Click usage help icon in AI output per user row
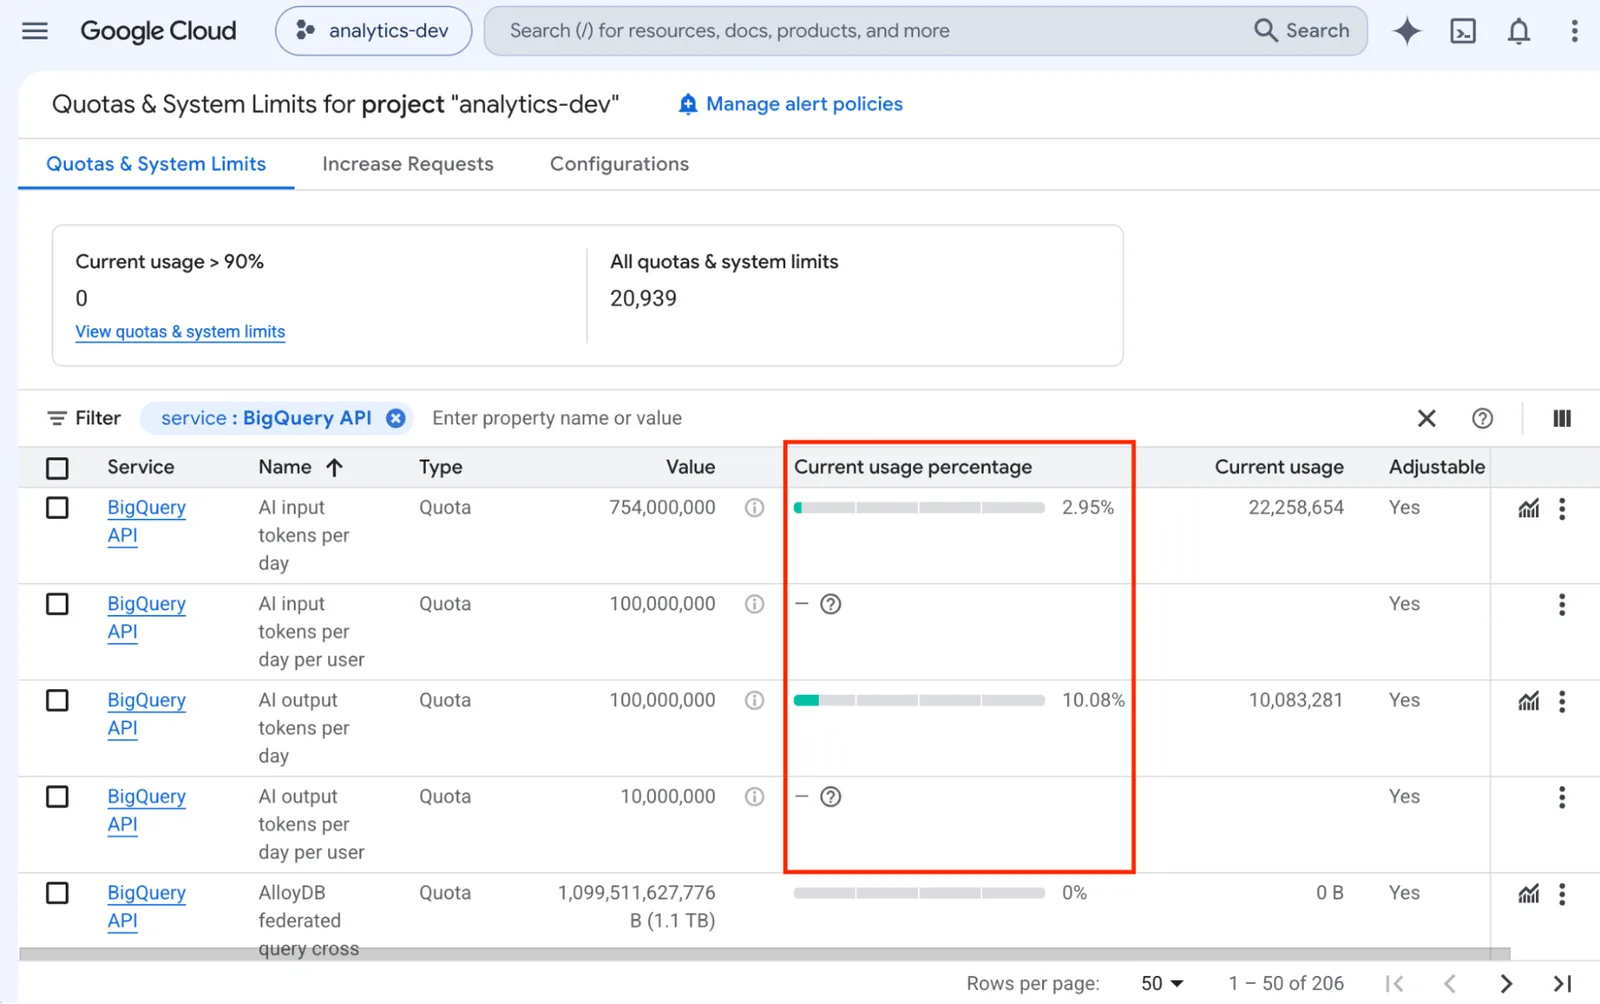 click(x=830, y=797)
